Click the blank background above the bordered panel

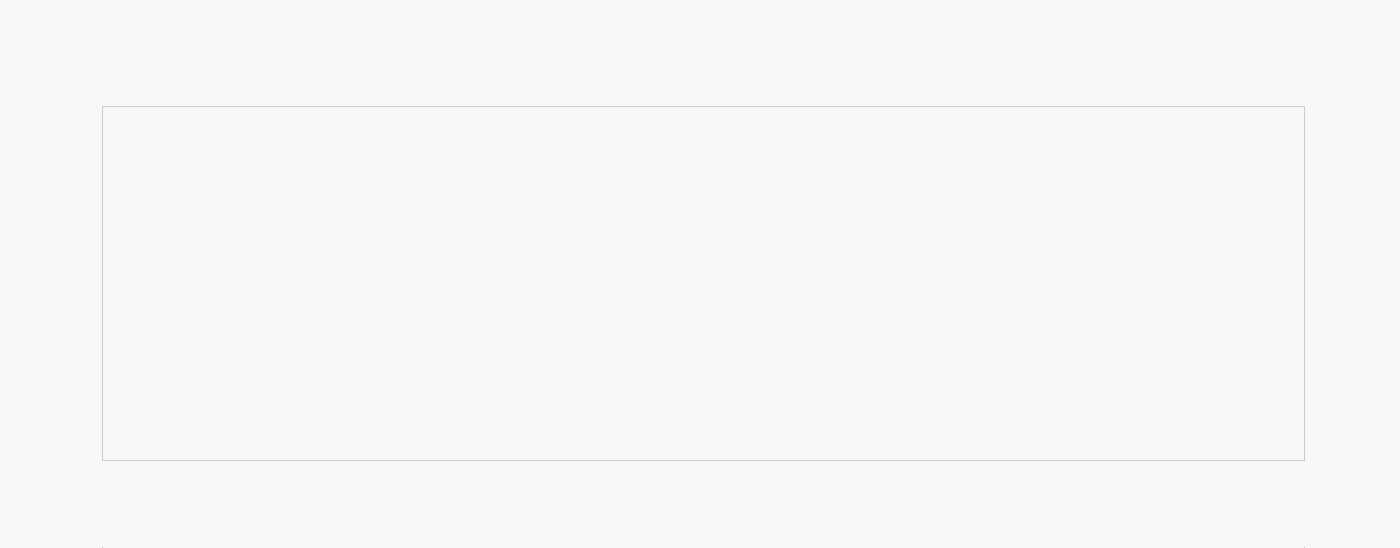(700, 52)
